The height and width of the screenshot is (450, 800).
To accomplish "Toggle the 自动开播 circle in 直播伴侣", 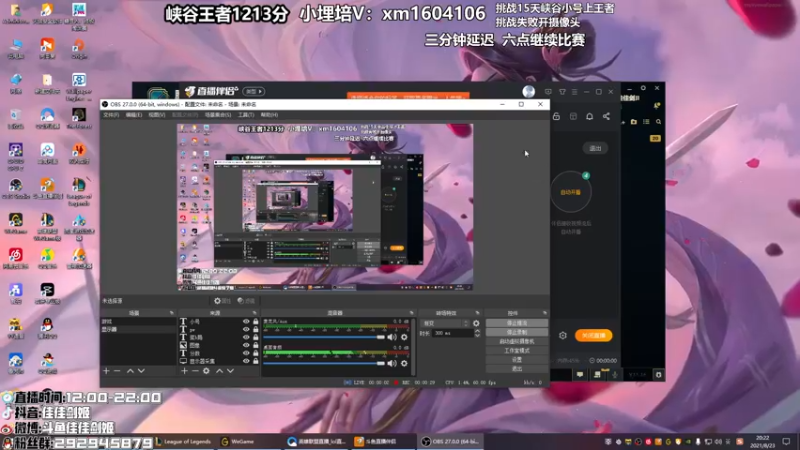I will coord(571,192).
